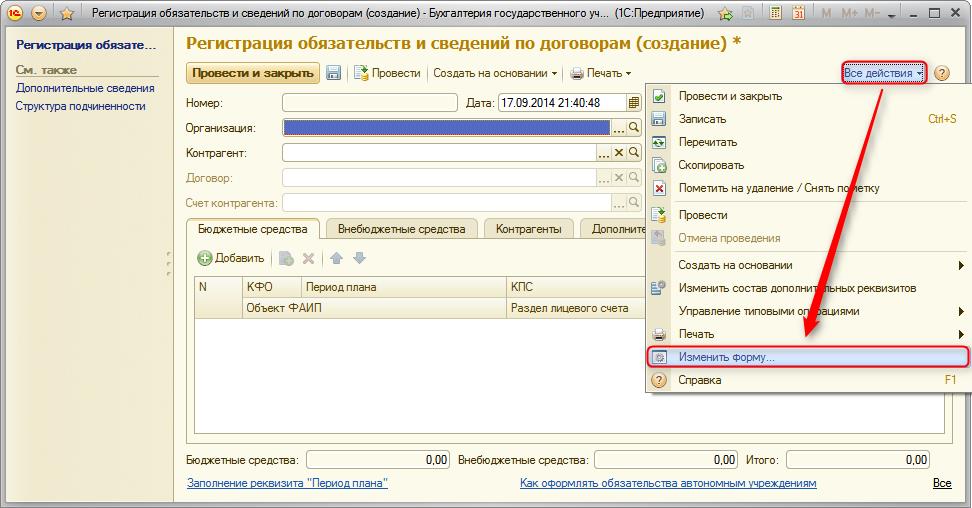Switch to the 'Бюджетные средства' tab
The image size is (972, 508).
(253, 229)
